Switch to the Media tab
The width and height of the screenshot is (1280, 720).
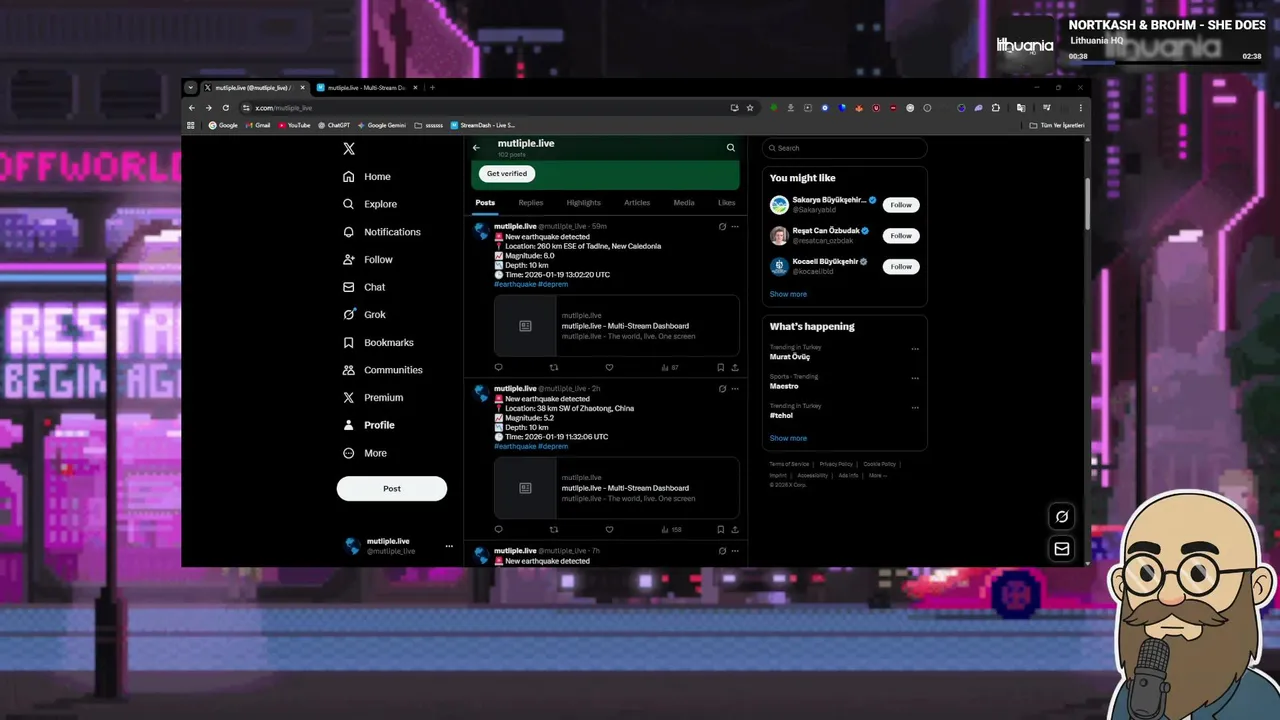(684, 203)
